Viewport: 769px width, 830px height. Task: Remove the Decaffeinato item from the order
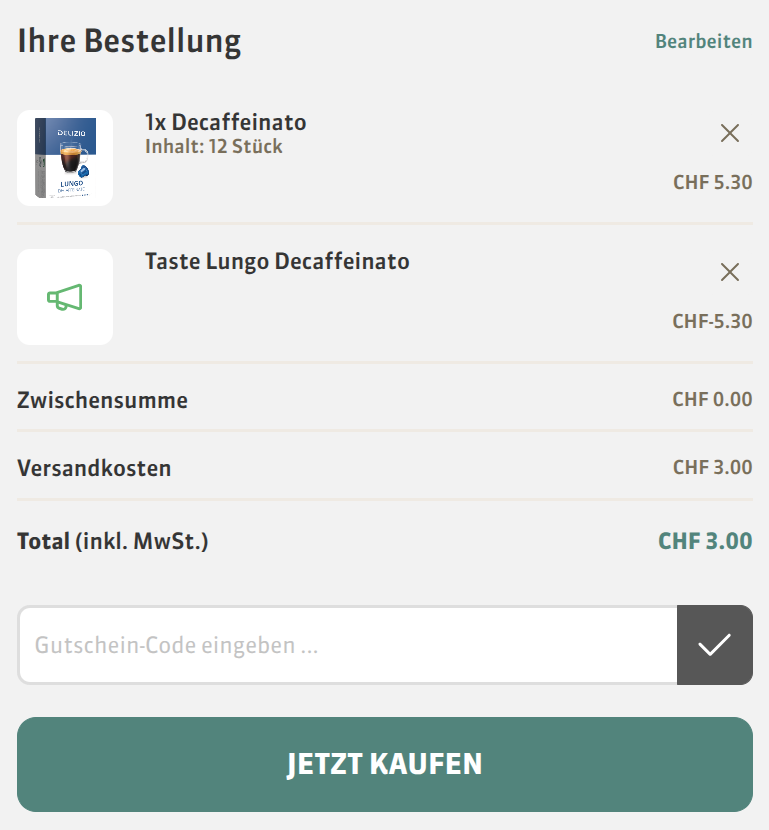coord(730,133)
